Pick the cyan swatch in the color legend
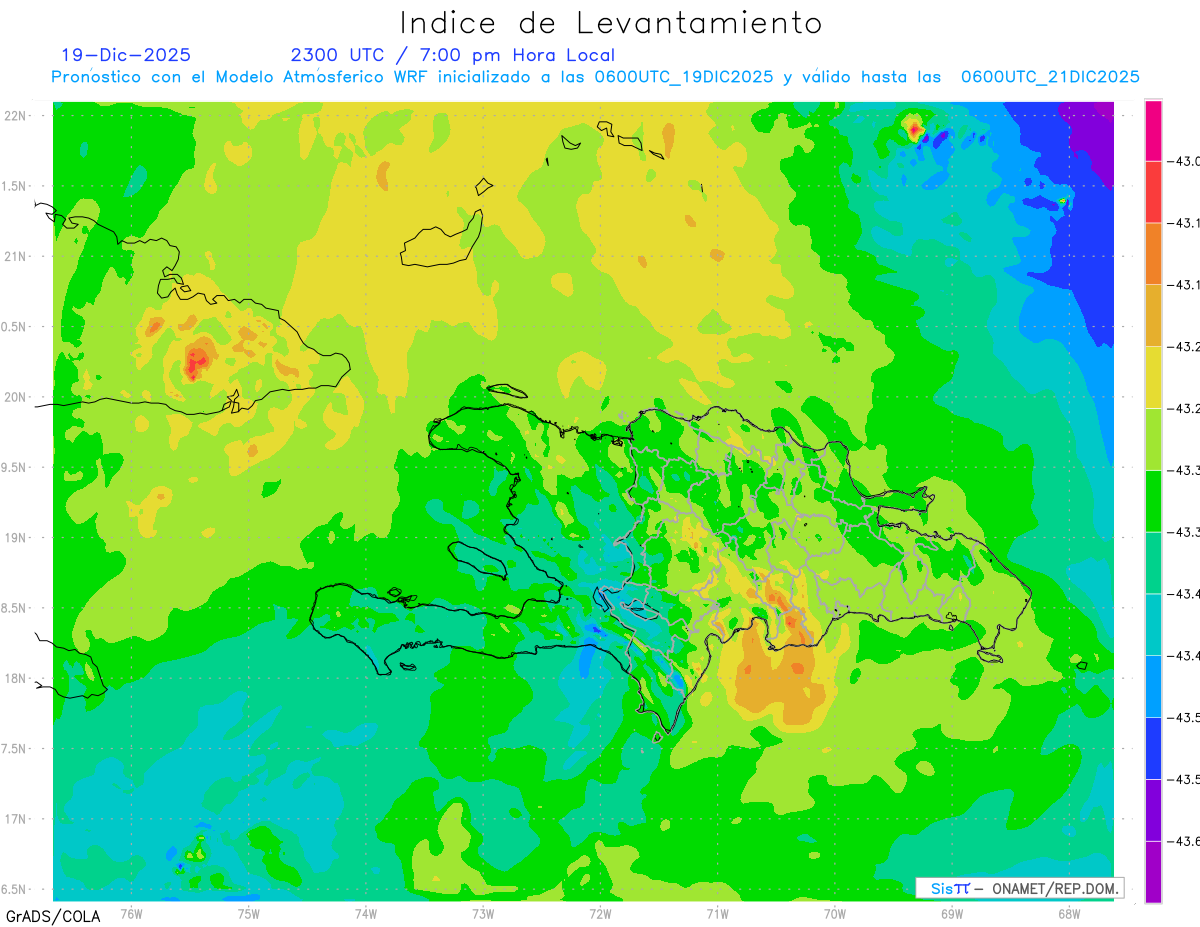Viewport: 1200px width, 927px height. point(1153,624)
